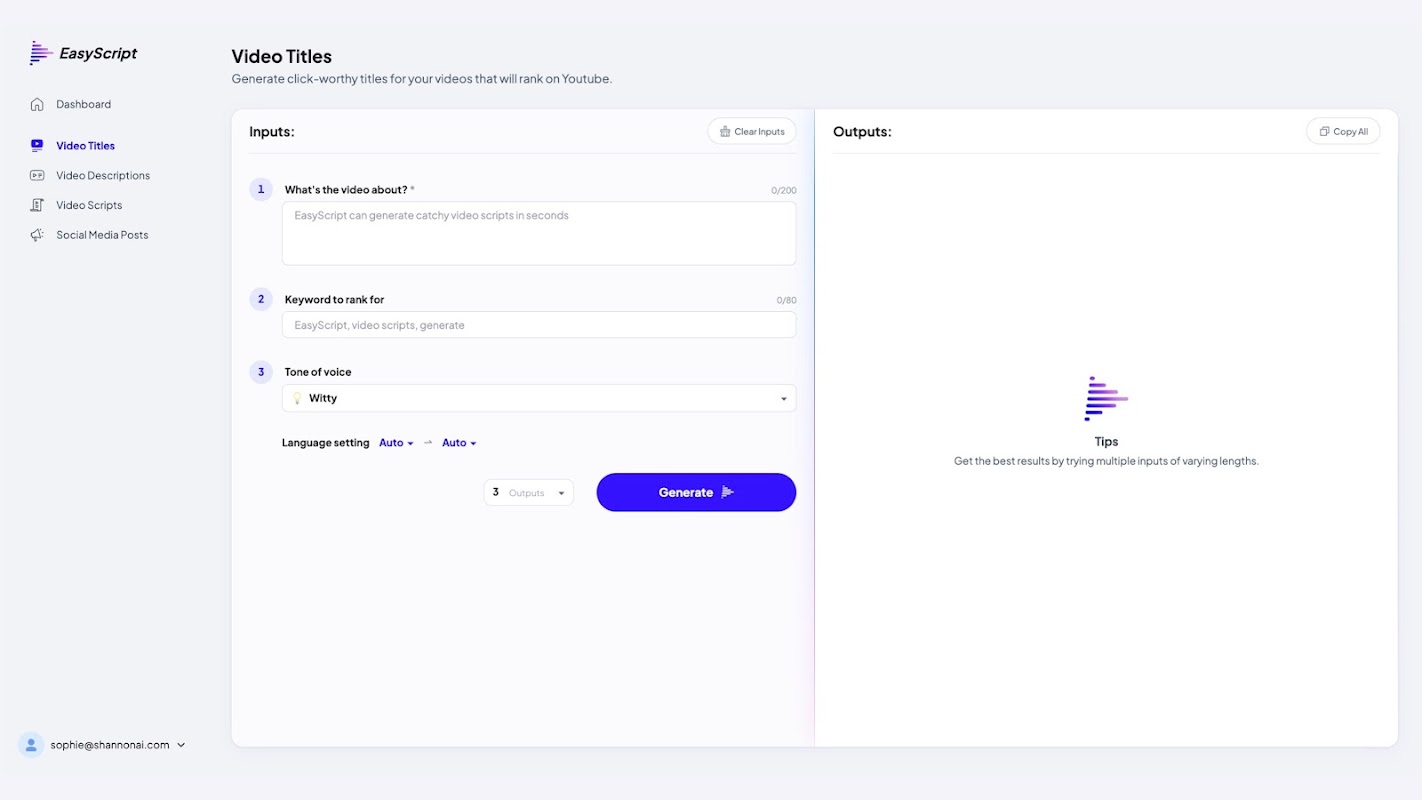Click the Inputs heading
The height and width of the screenshot is (800, 1422).
pos(272,132)
